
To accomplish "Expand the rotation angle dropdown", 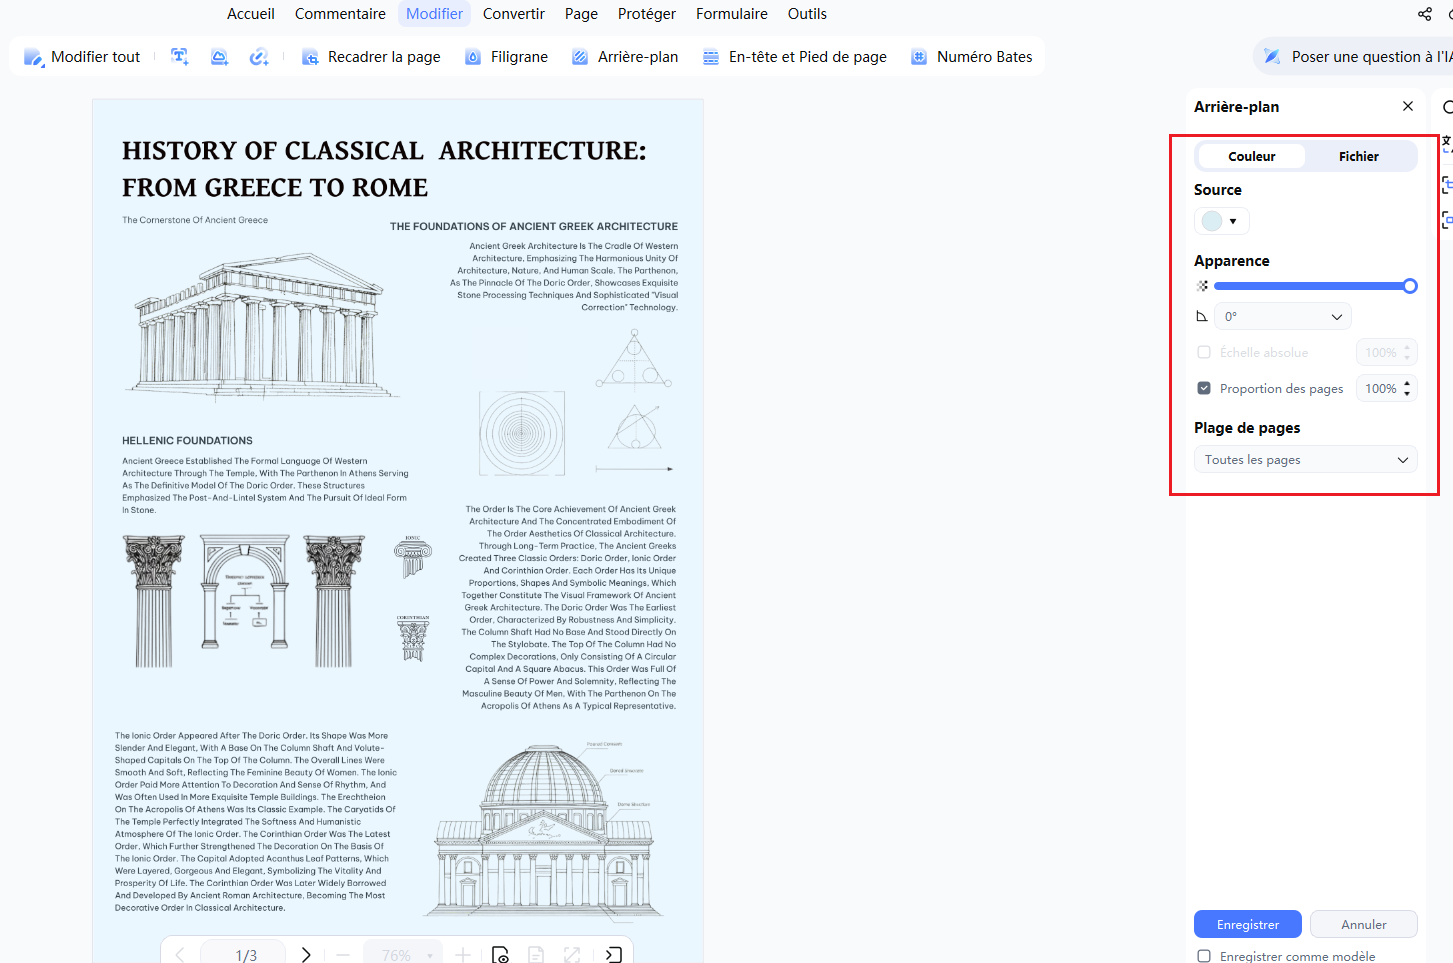I will coord(1283,316).
